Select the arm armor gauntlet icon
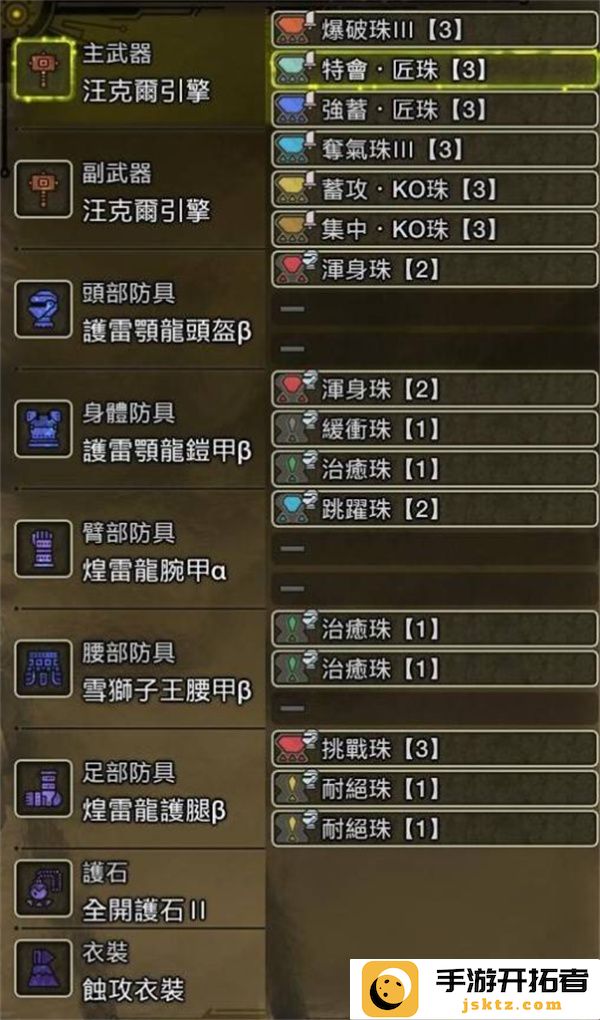Image resolution: width=600 pixels, height=1020 pixels. pyautogui.click(x=43, y=548)
